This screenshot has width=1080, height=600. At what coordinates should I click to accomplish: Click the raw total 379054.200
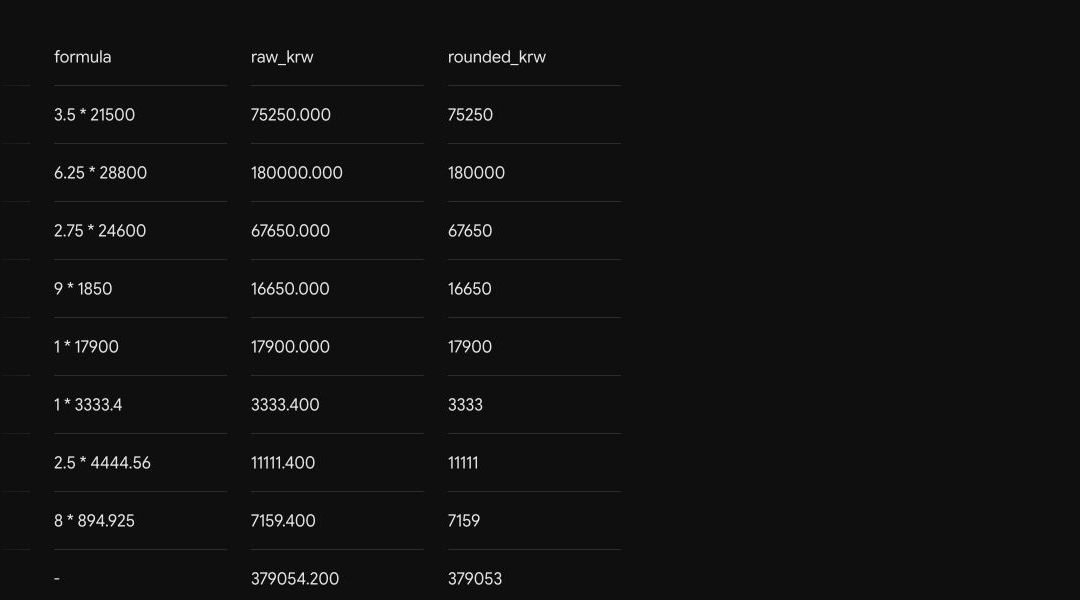(x=295, y=579)
